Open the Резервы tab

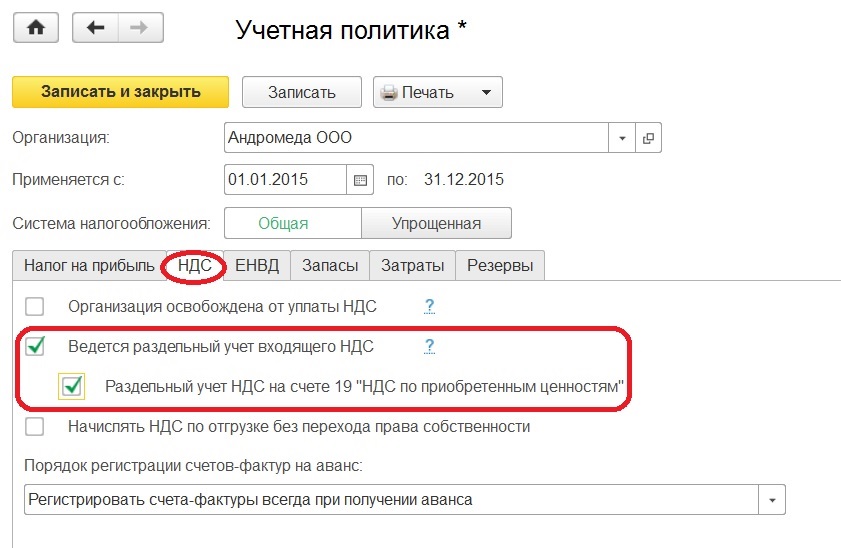[x=500, y=265]
